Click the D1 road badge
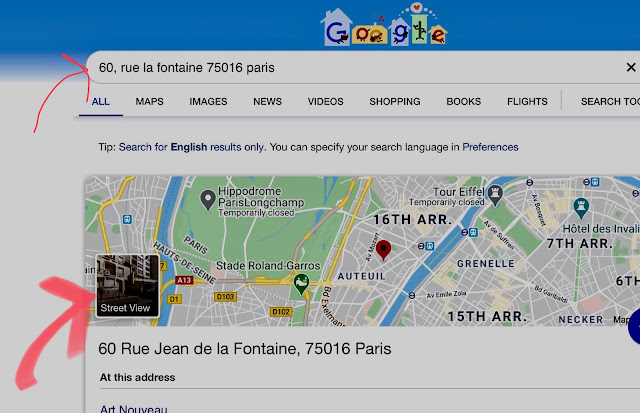 click(174, 299)
